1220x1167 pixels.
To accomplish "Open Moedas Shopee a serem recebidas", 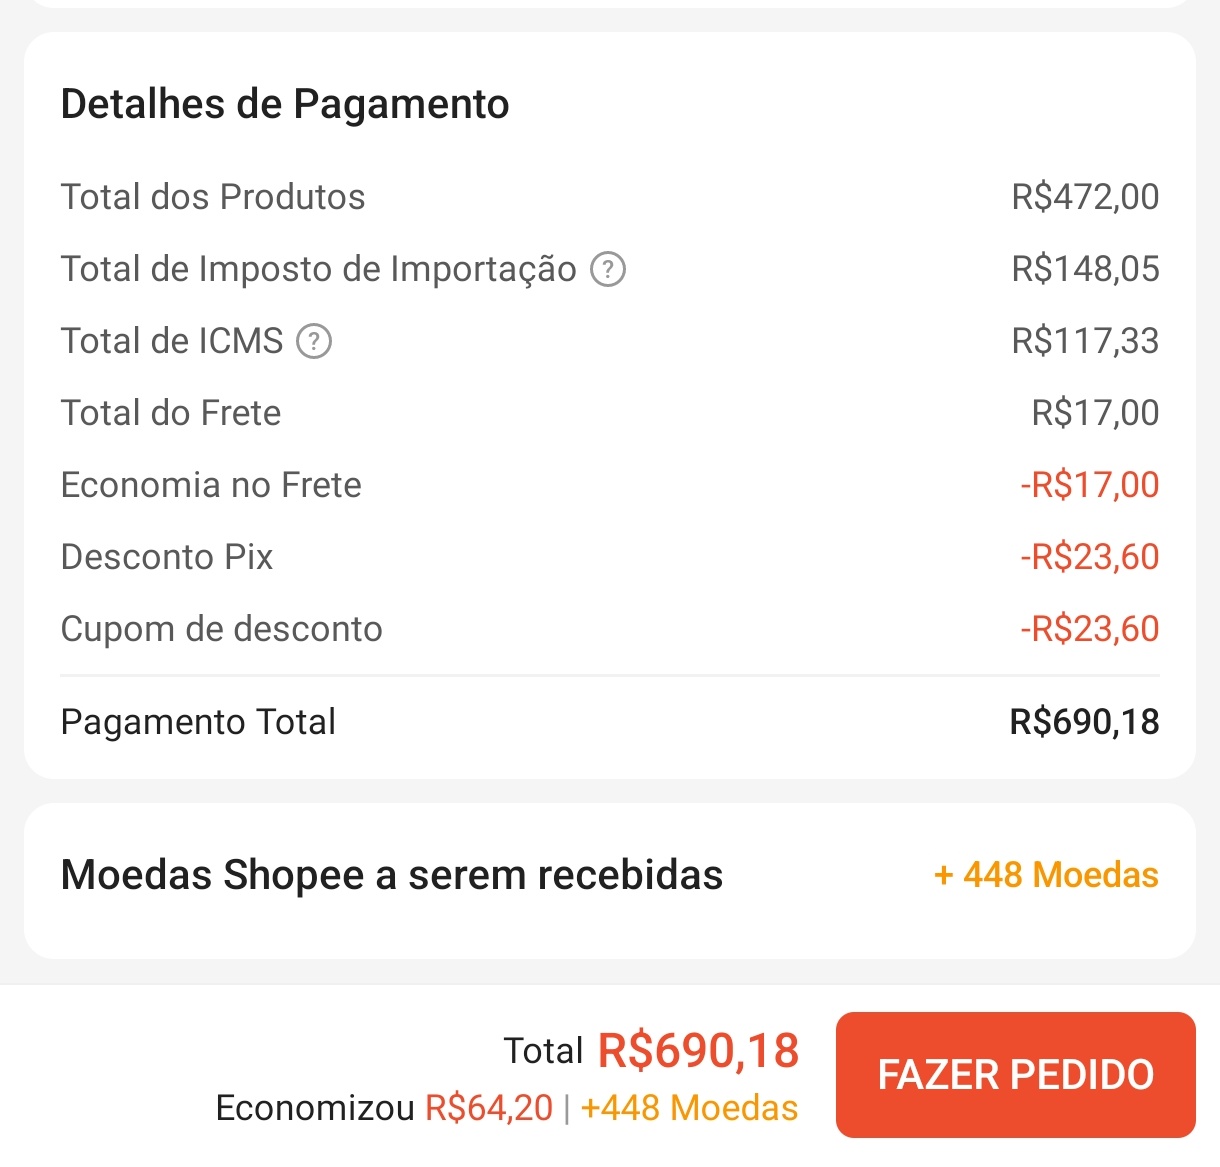I will (x=391, y=875).
